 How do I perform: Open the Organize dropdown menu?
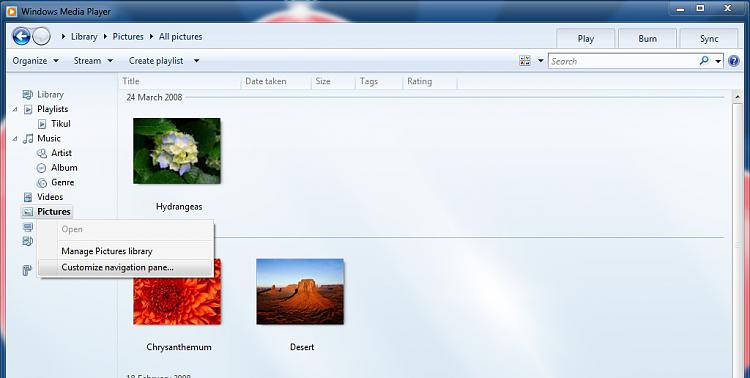pyautogui.click(x=35, y=61)
